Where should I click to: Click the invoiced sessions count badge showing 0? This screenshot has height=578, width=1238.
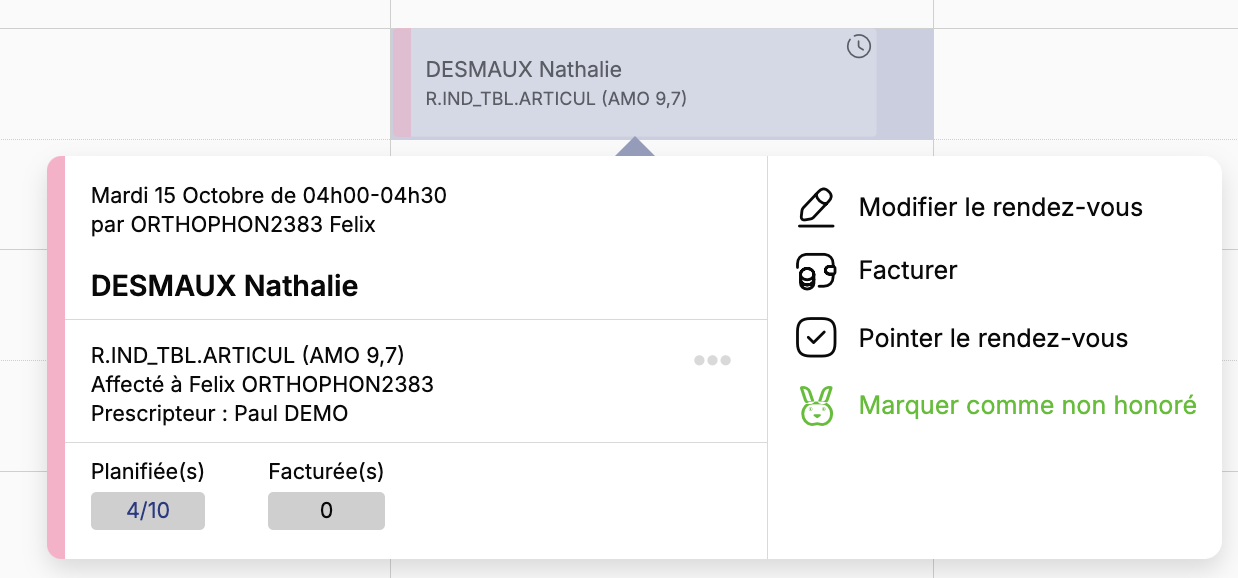coord(326,511)
